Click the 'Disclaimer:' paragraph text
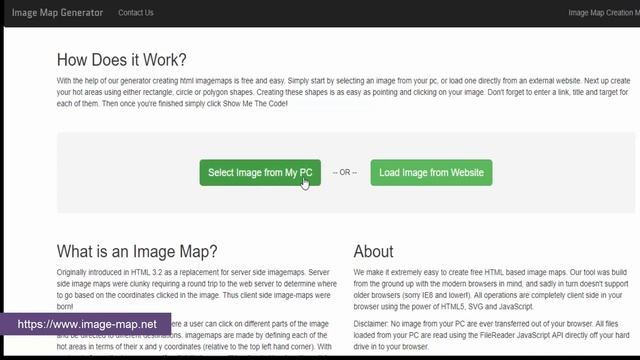This screenshot has height=360, width=640. [491, 335]
